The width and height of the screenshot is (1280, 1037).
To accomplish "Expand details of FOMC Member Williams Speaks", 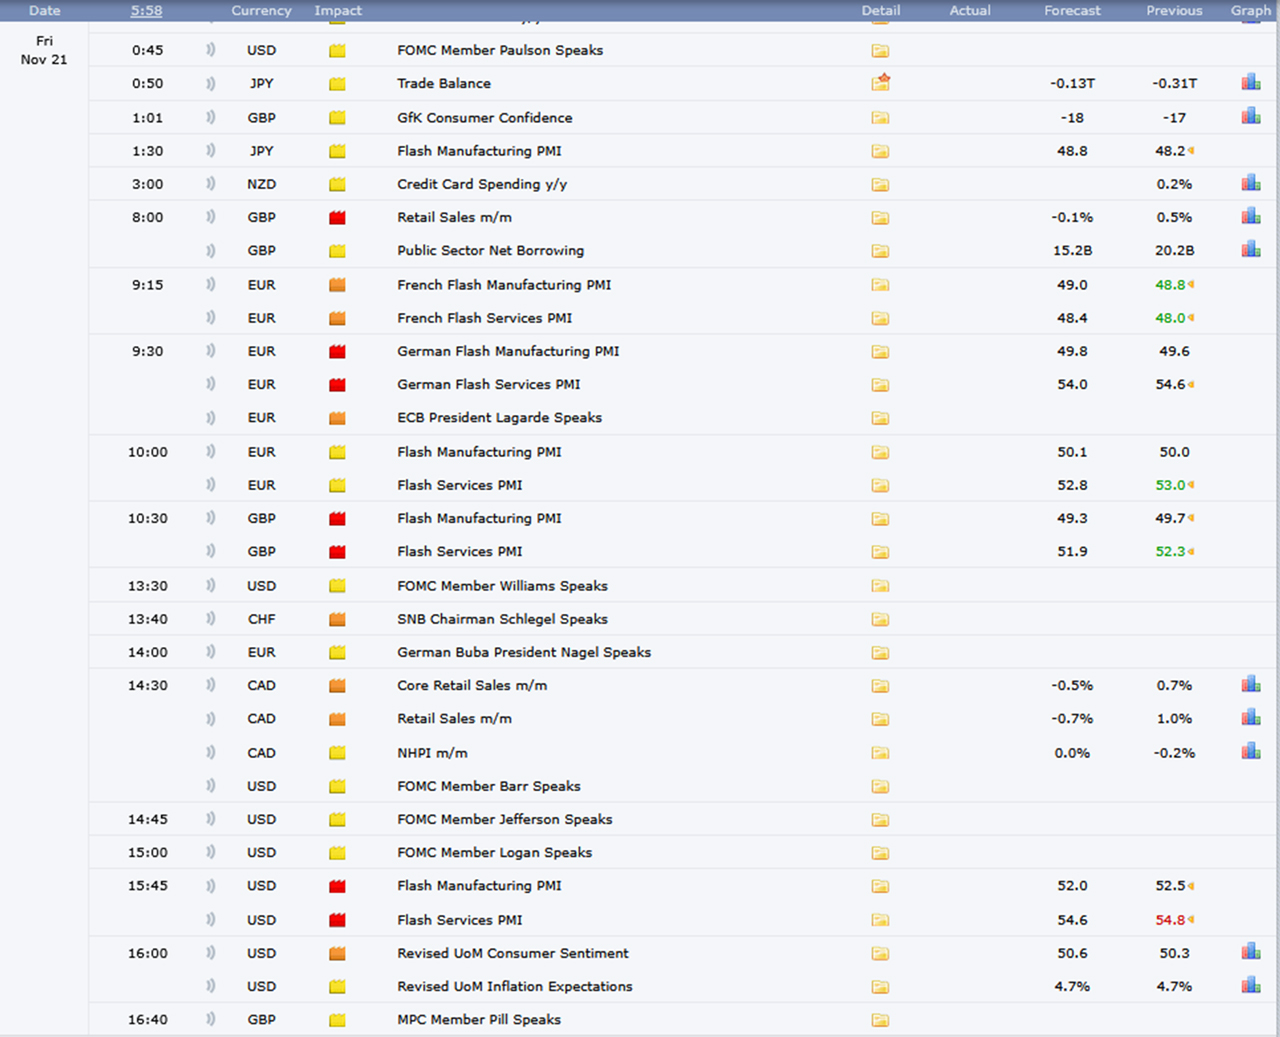I will [x=880, y=586].
